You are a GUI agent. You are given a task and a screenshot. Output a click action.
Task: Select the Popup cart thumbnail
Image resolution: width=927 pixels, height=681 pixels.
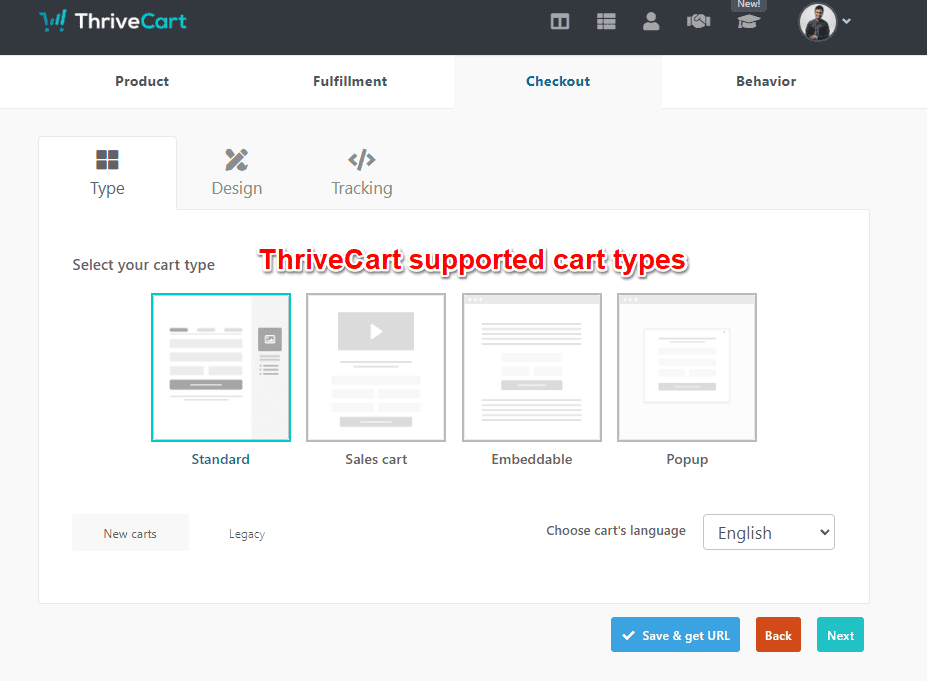[x=687, y=367]
